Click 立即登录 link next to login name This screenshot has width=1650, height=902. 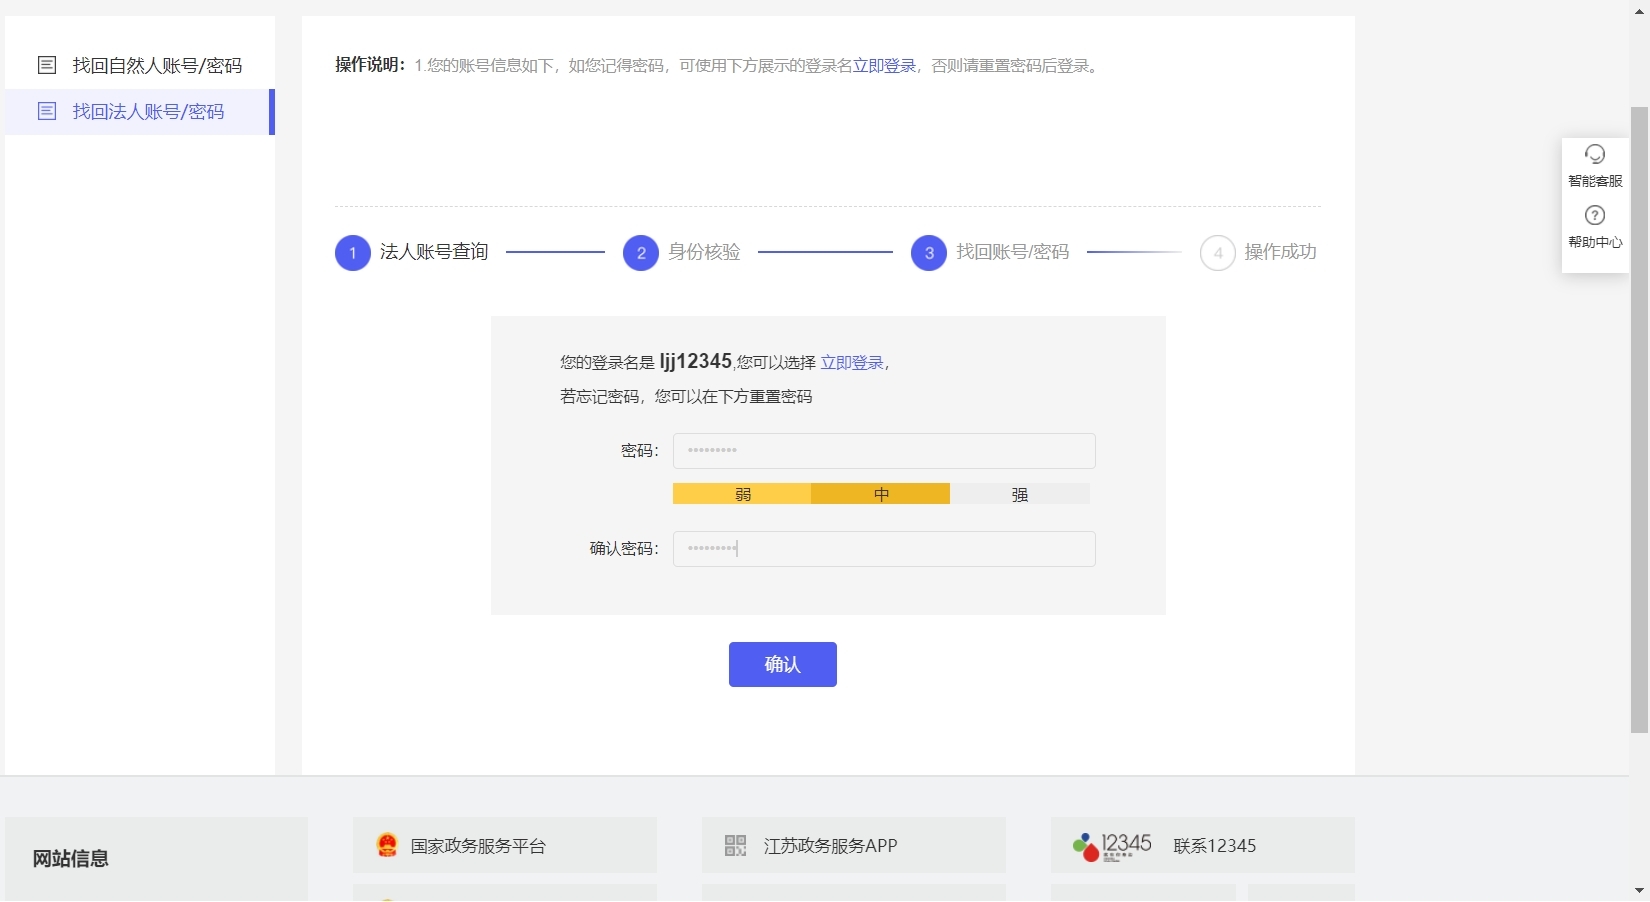pyautogui.click(x=852, y=363)
